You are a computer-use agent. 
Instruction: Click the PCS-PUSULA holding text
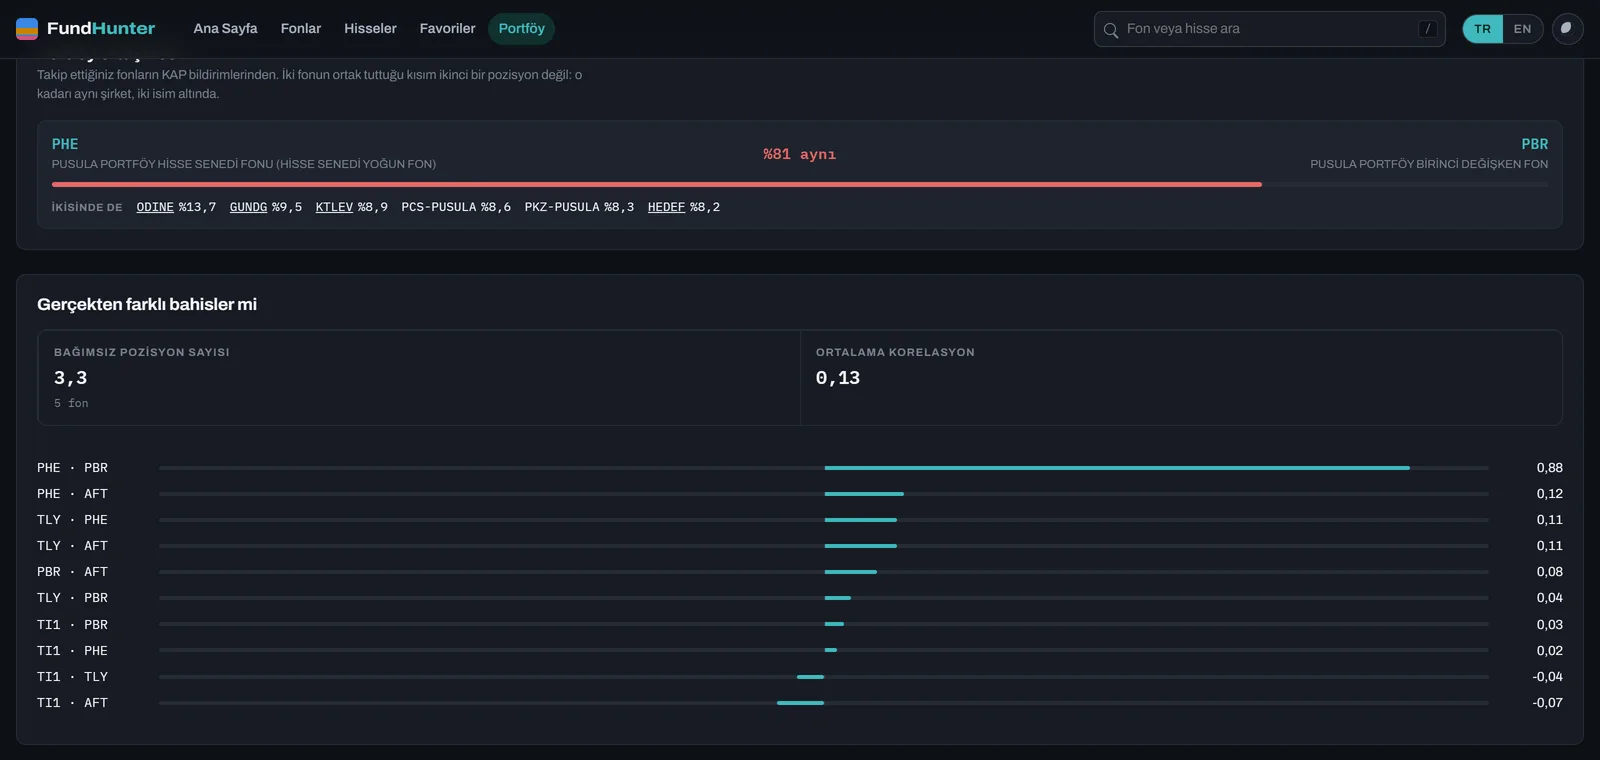point(456,207)
